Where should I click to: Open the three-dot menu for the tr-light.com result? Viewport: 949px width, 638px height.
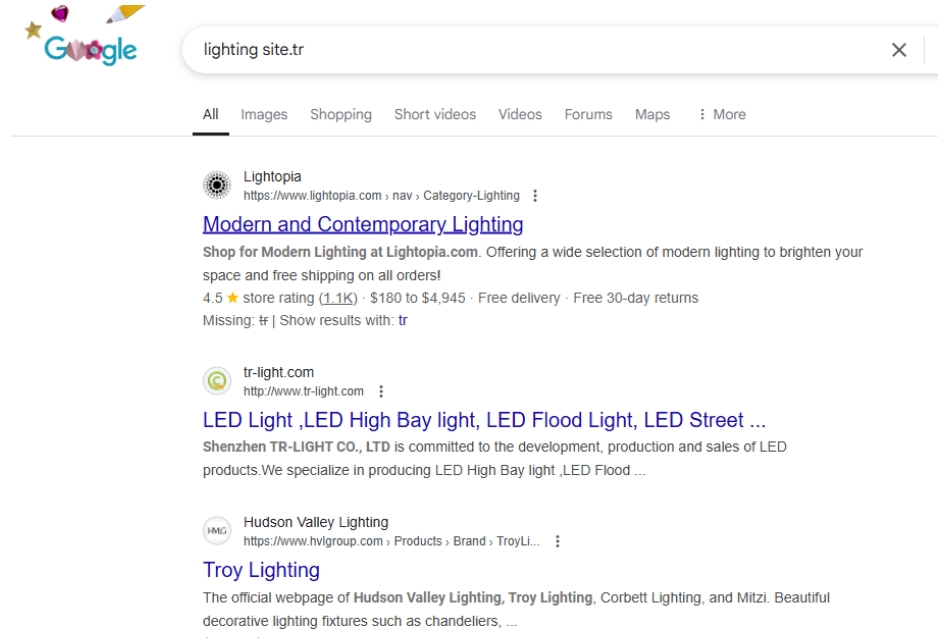tap(381, 392)
